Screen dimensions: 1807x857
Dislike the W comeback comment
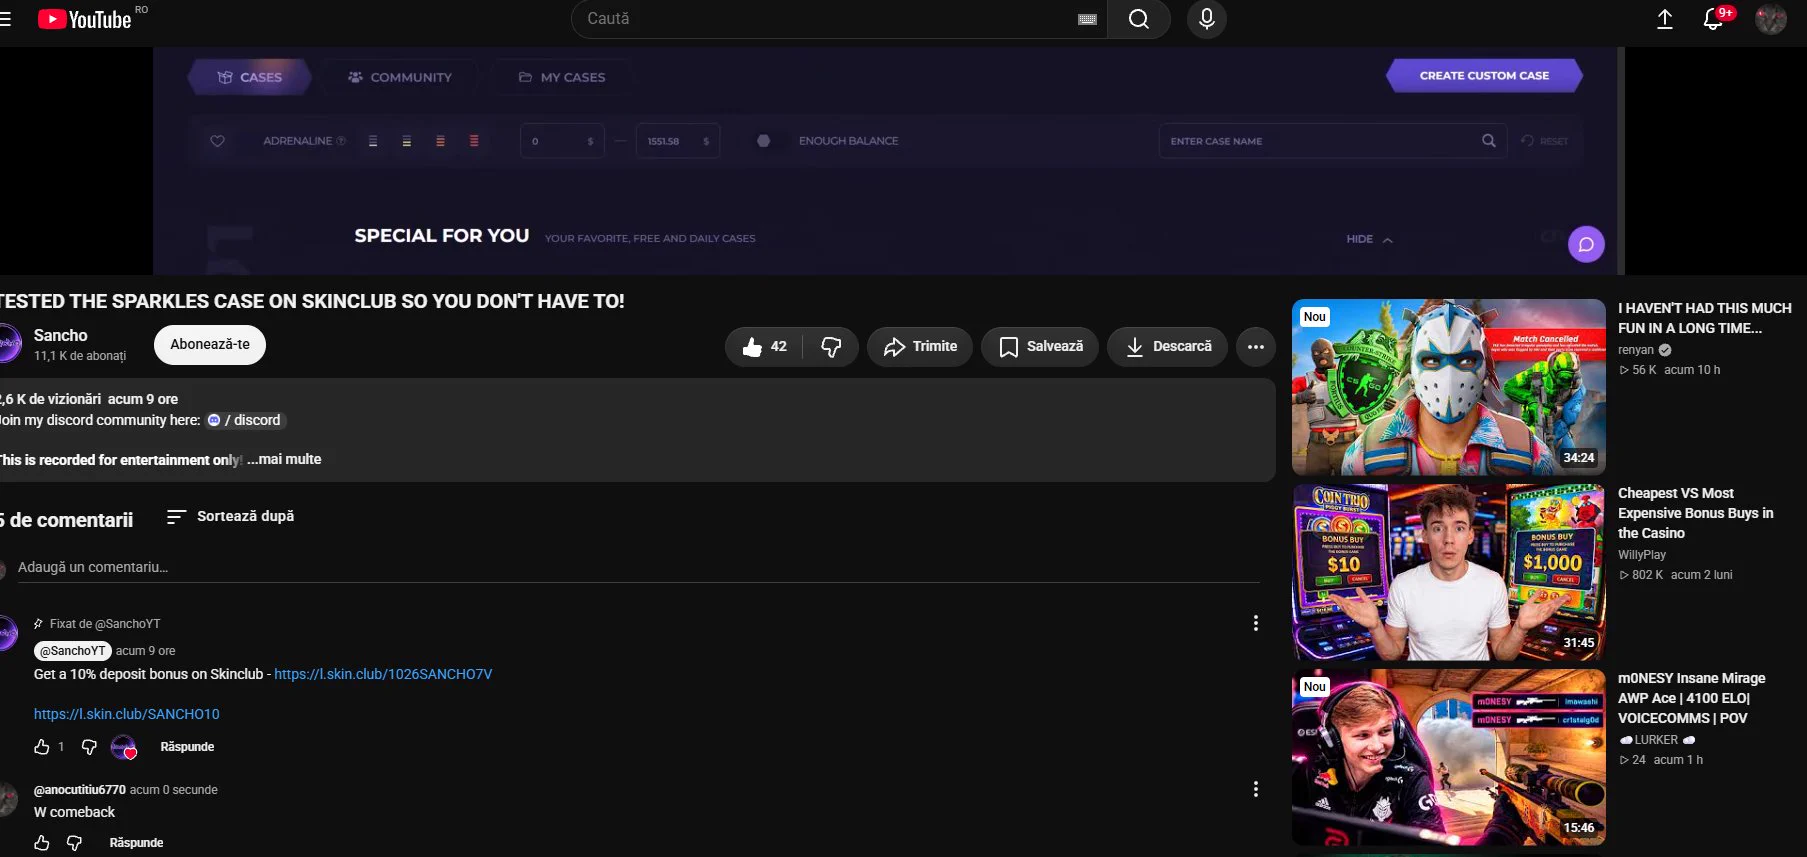[x=74, y=843]
